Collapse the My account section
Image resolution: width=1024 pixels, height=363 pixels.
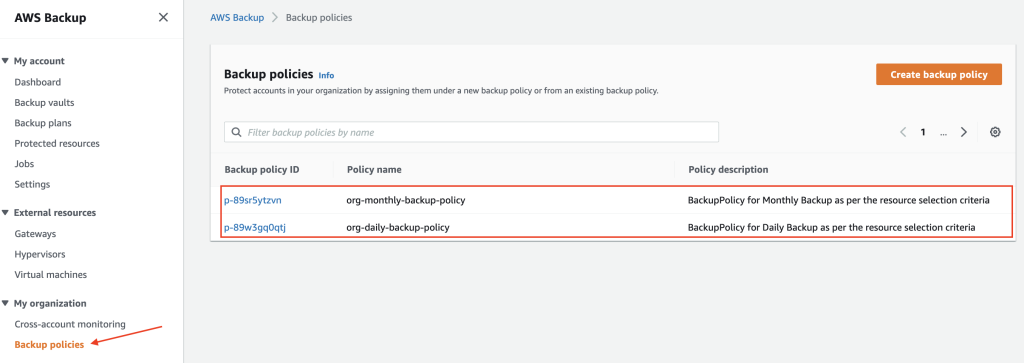click(x=6, y=61)
